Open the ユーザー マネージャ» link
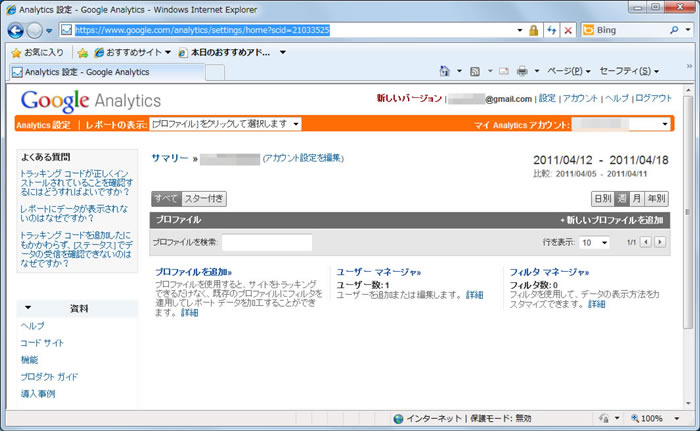 tap(379, 272)
